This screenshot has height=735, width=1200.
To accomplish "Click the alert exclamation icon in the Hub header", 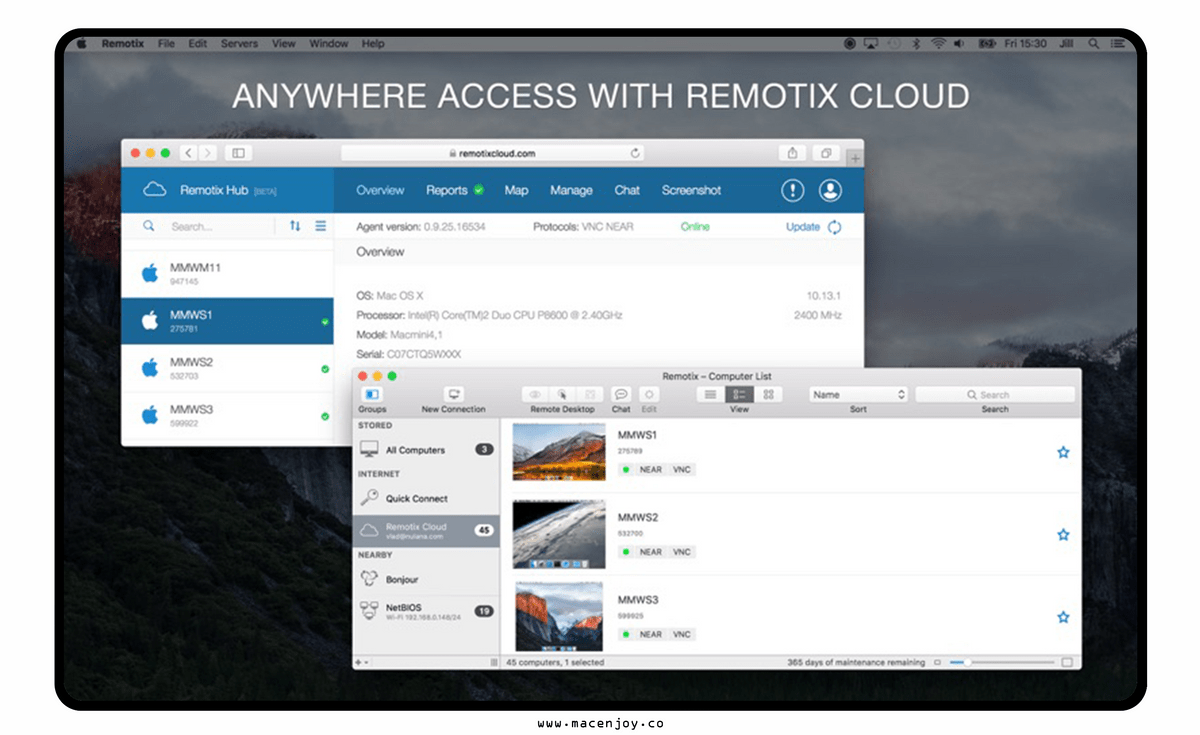I will [793, 190].
